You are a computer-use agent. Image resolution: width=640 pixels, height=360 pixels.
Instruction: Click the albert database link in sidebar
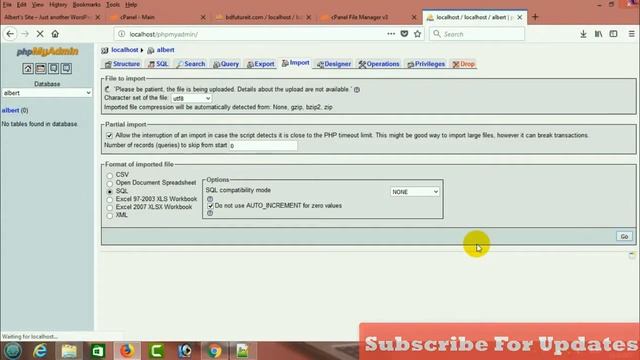10,110
